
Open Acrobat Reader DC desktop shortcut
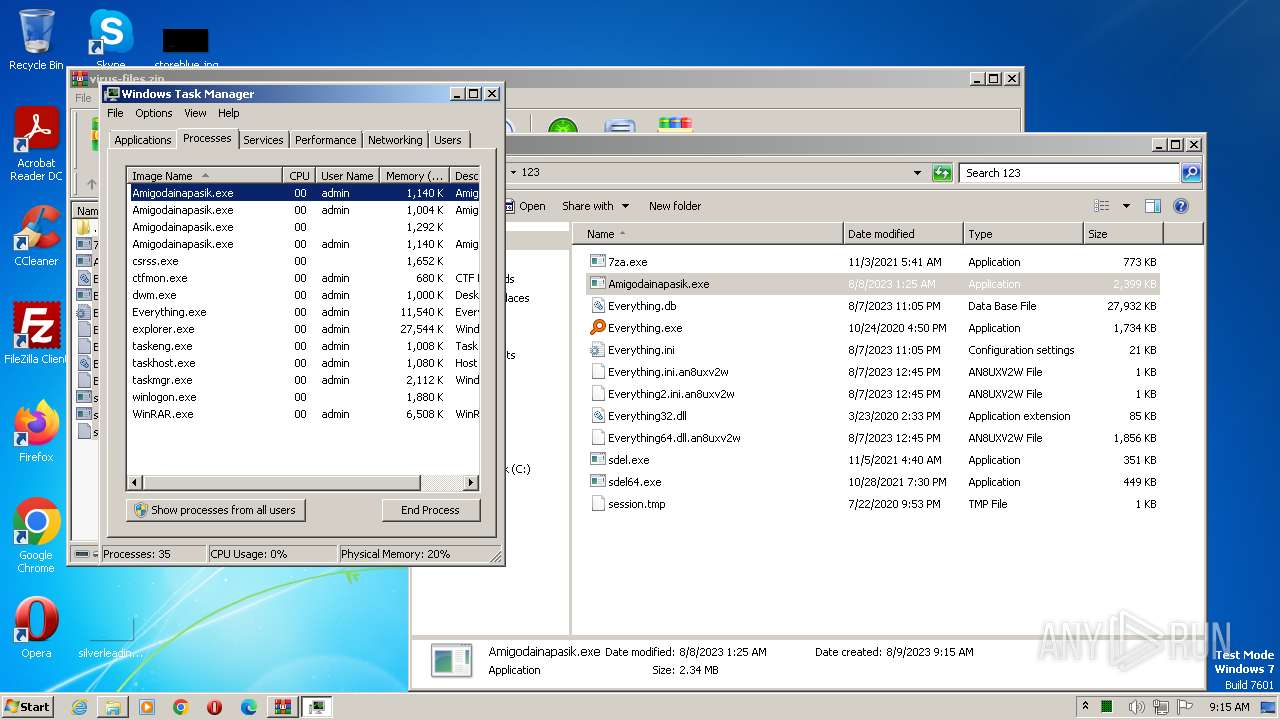coord(36,144)
